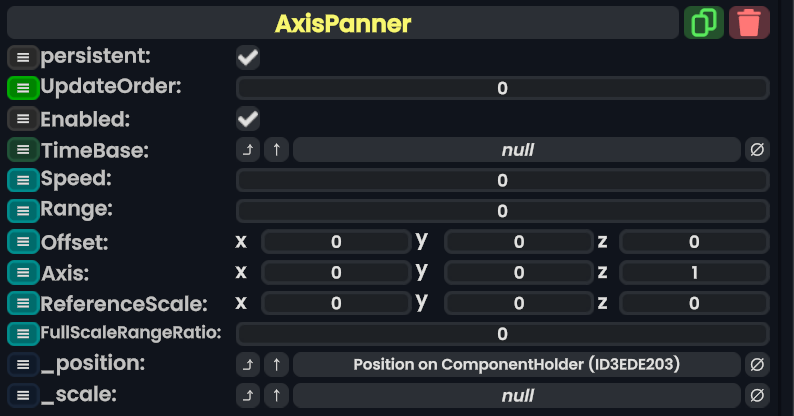Click the curved arrow icon beside _scale
Screen dimensions: 794x416
pos(248,396)
